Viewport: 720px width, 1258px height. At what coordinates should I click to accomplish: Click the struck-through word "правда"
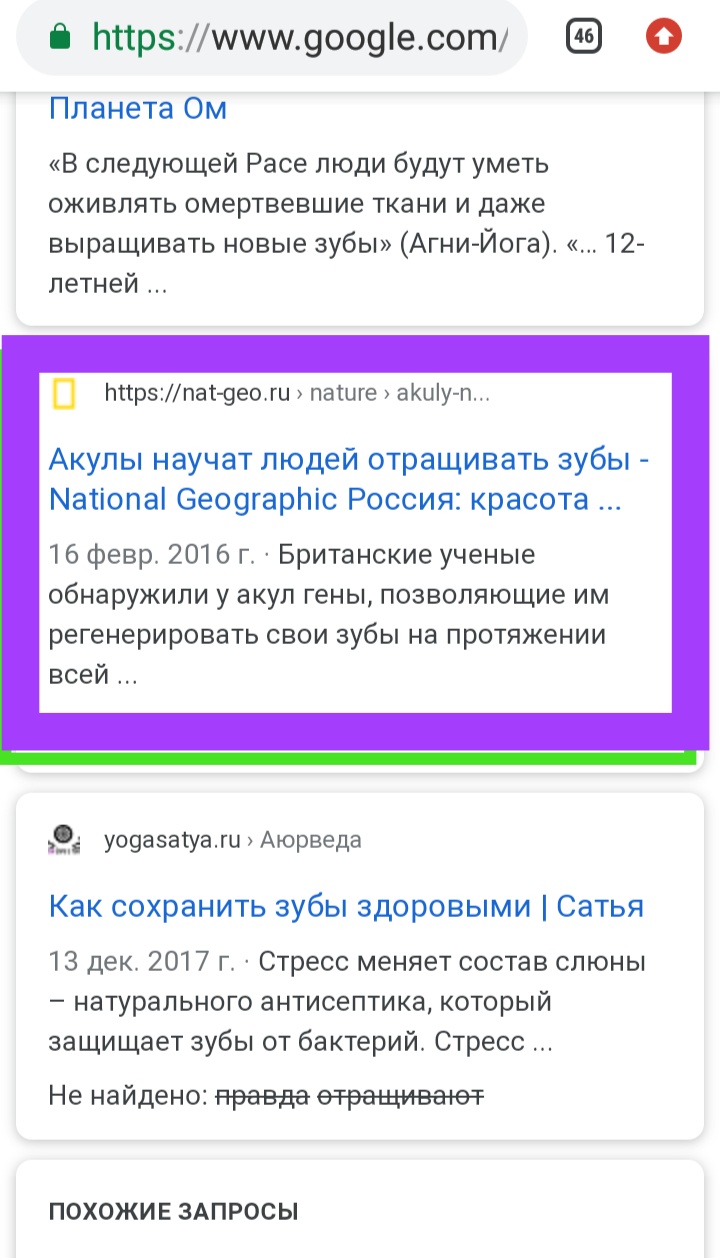click(261, 1096)
